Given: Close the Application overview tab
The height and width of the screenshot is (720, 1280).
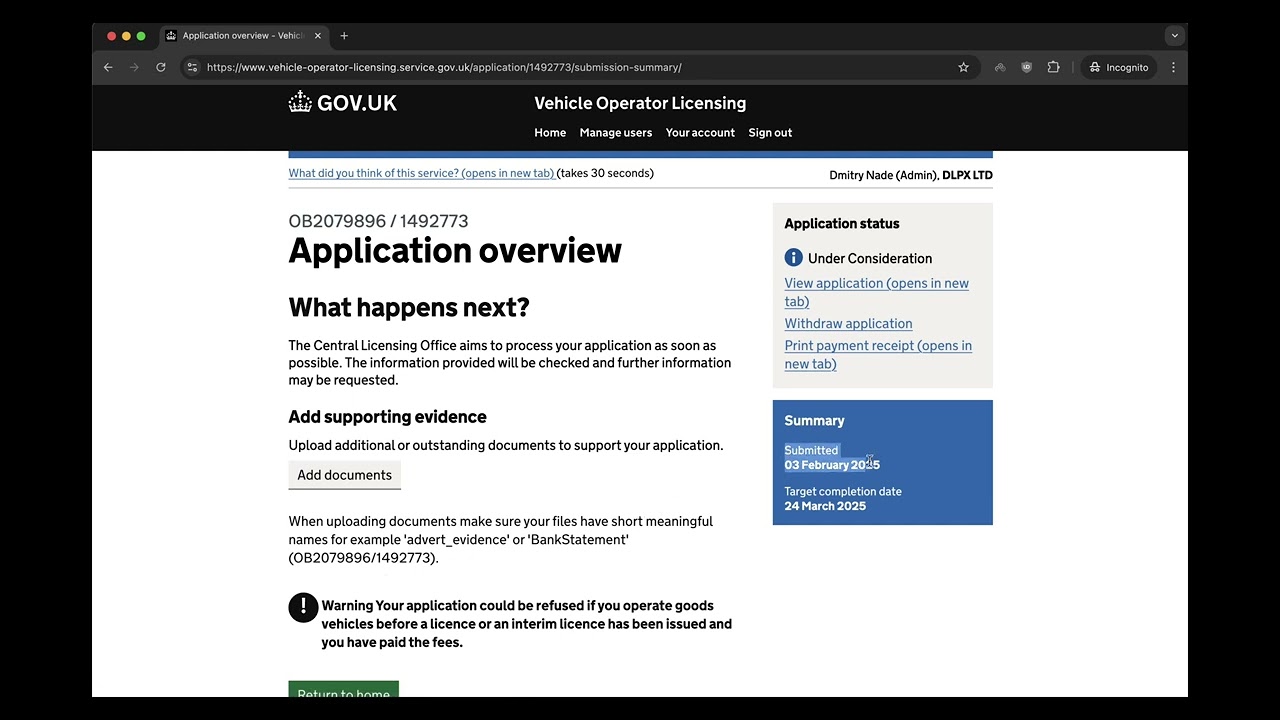Looking at the screenshot, I should pos(318,36).
